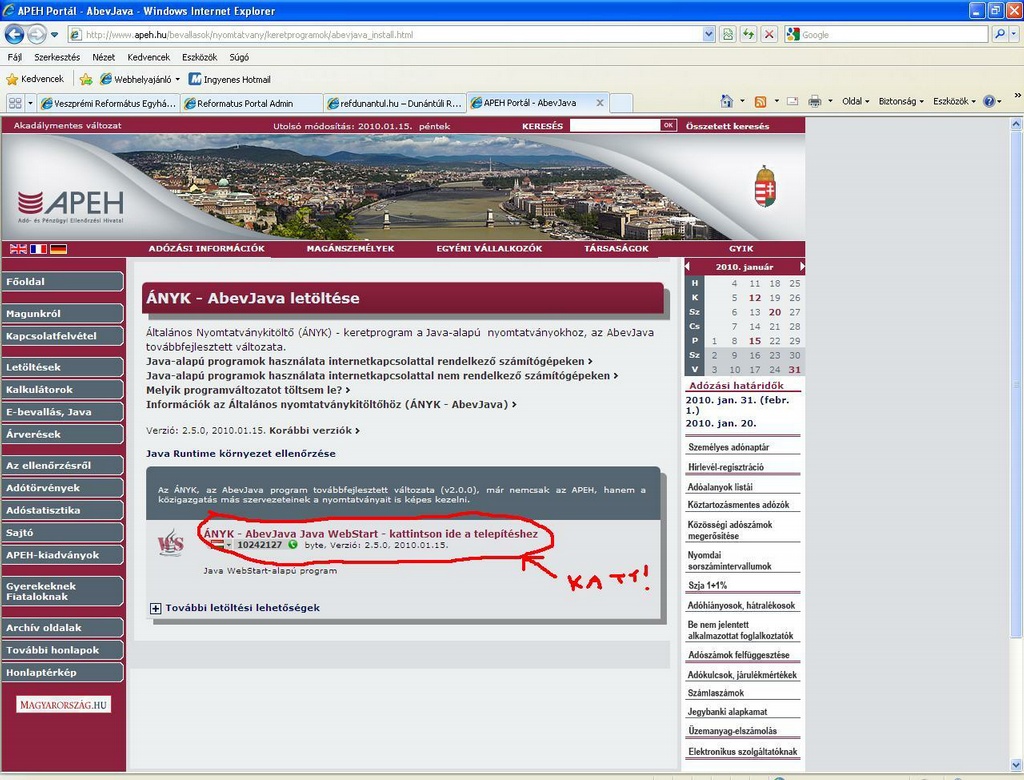Switch to the Reformatus Portal Admin tab
The image size is (1024, 780).
[x=251, y=103]
